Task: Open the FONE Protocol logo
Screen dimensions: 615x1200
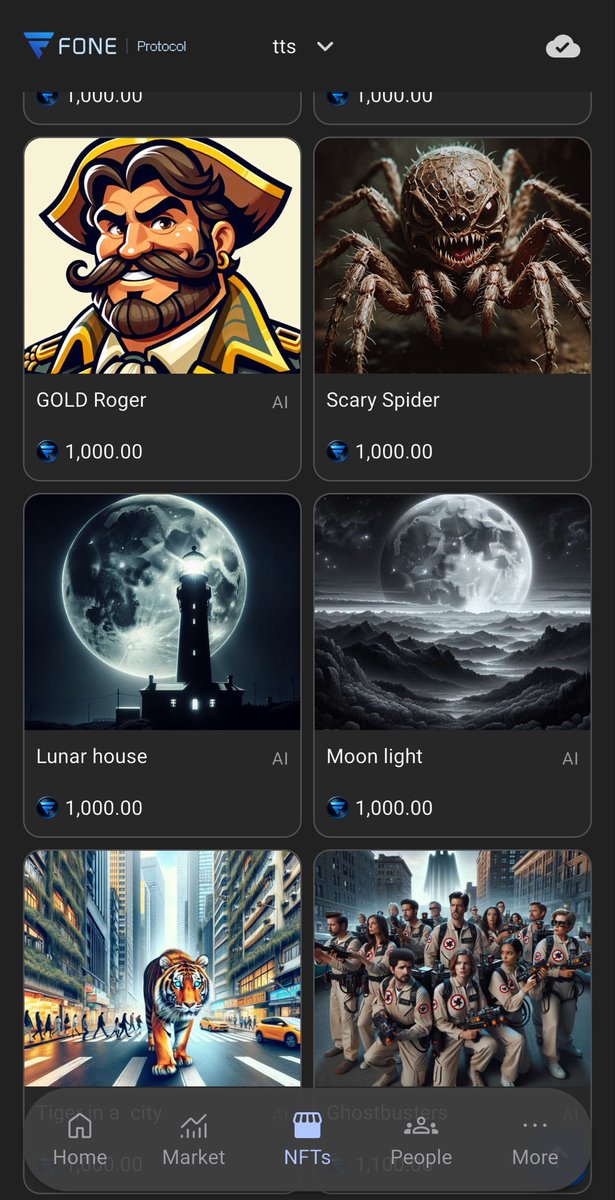Action: pos(105,46)
